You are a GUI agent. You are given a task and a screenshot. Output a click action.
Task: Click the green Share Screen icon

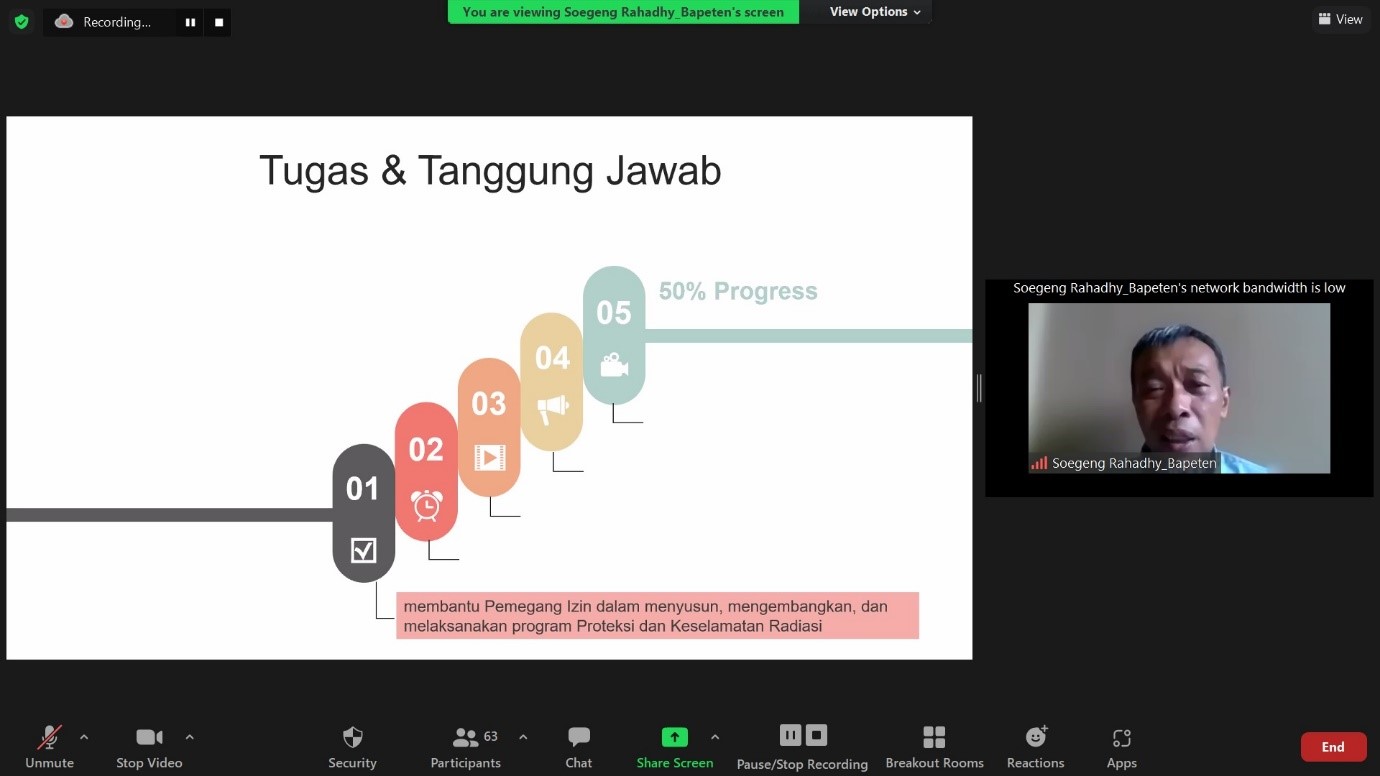coord(674,737)
